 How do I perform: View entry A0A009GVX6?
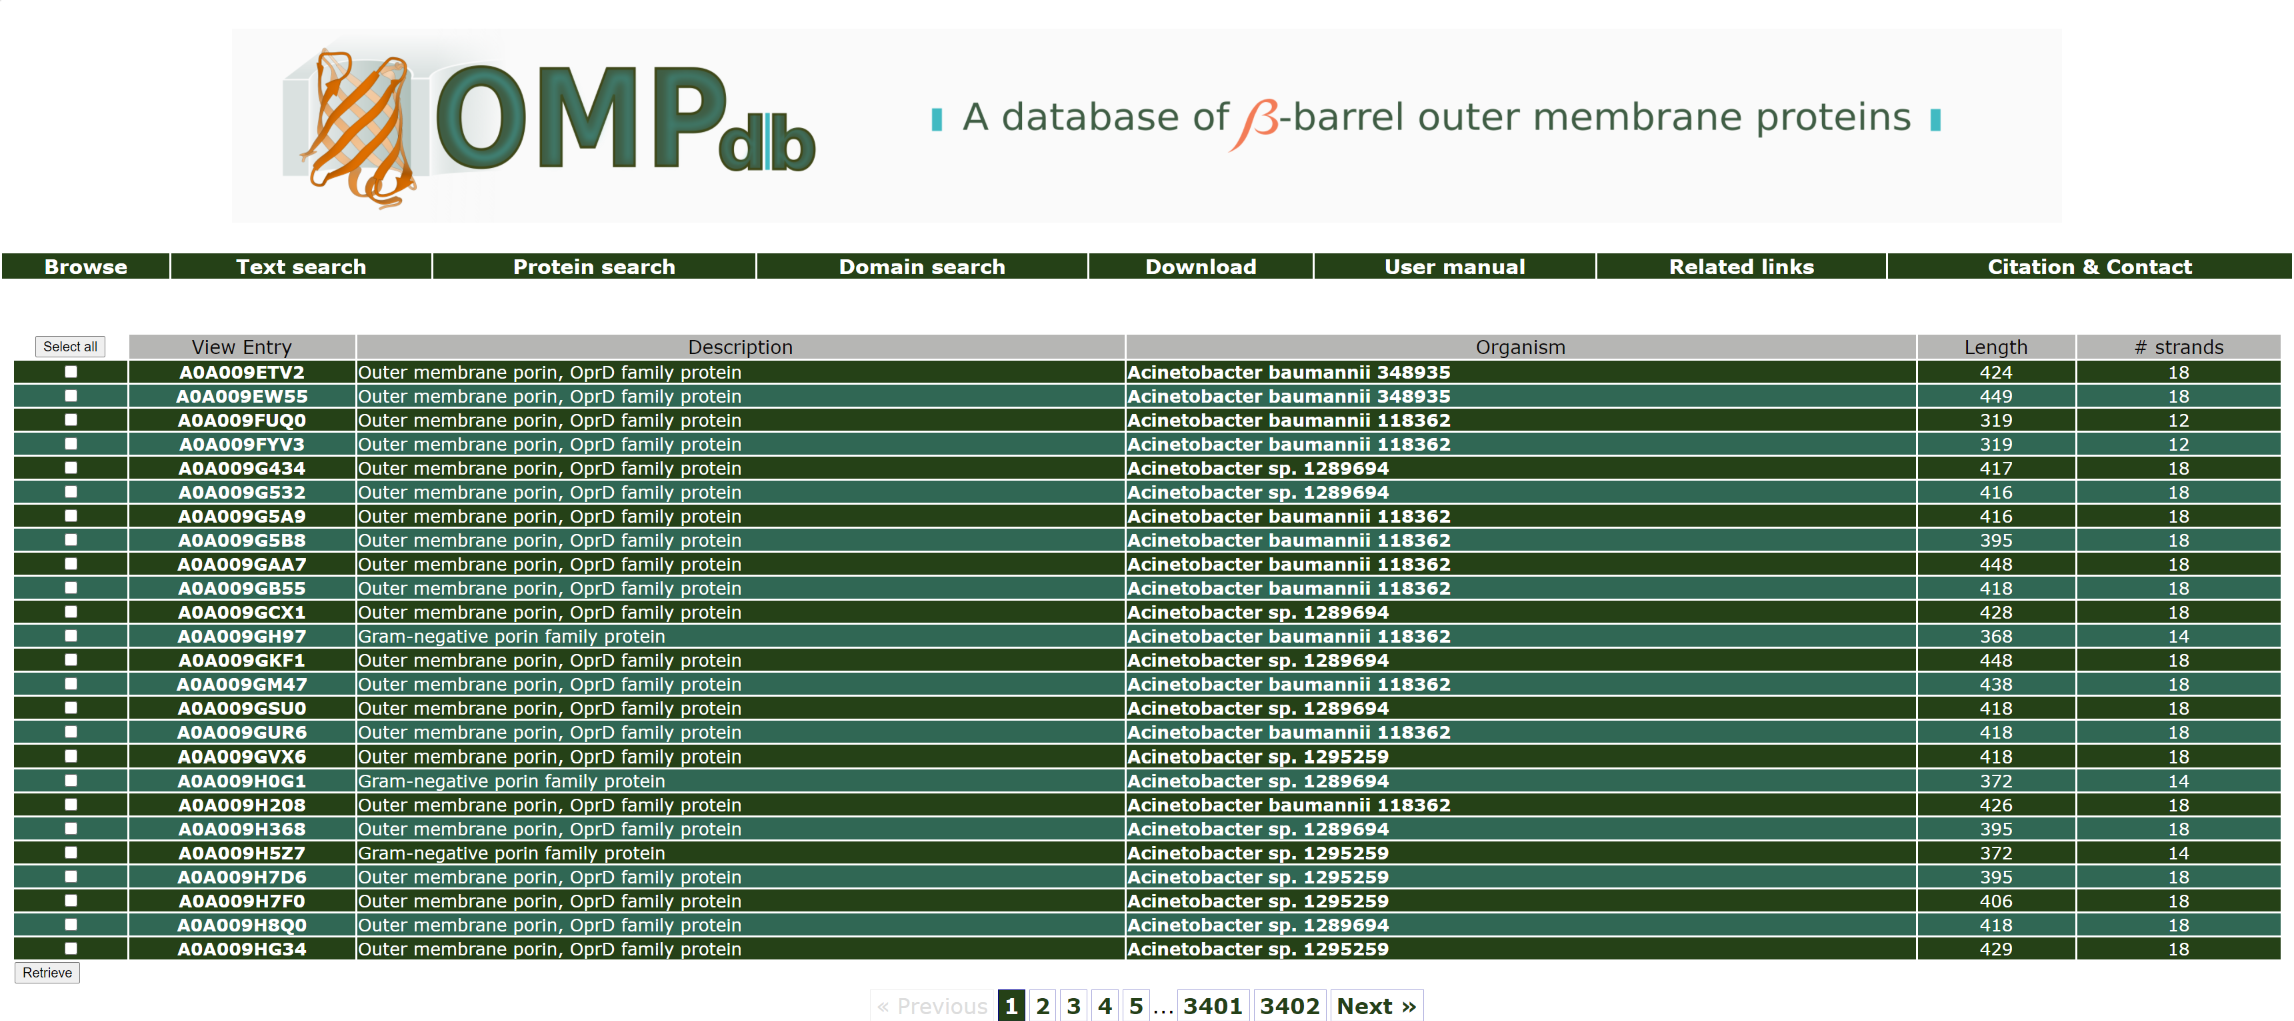(242, 757)
